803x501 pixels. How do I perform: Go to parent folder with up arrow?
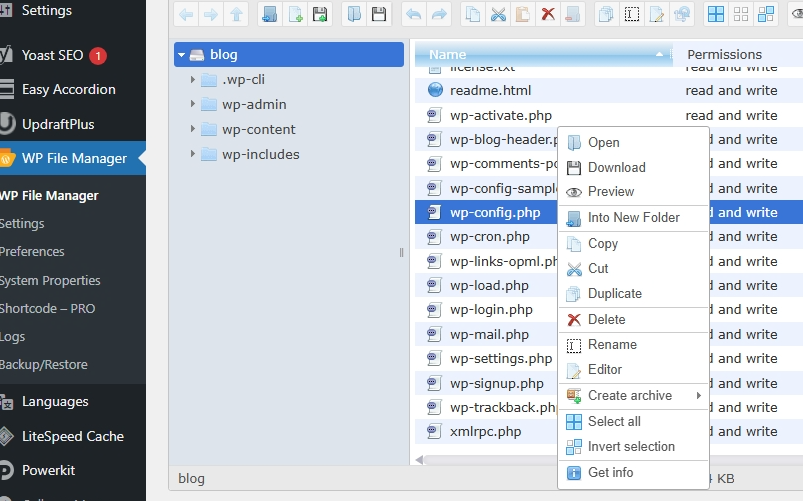click(x=236, y=14)
